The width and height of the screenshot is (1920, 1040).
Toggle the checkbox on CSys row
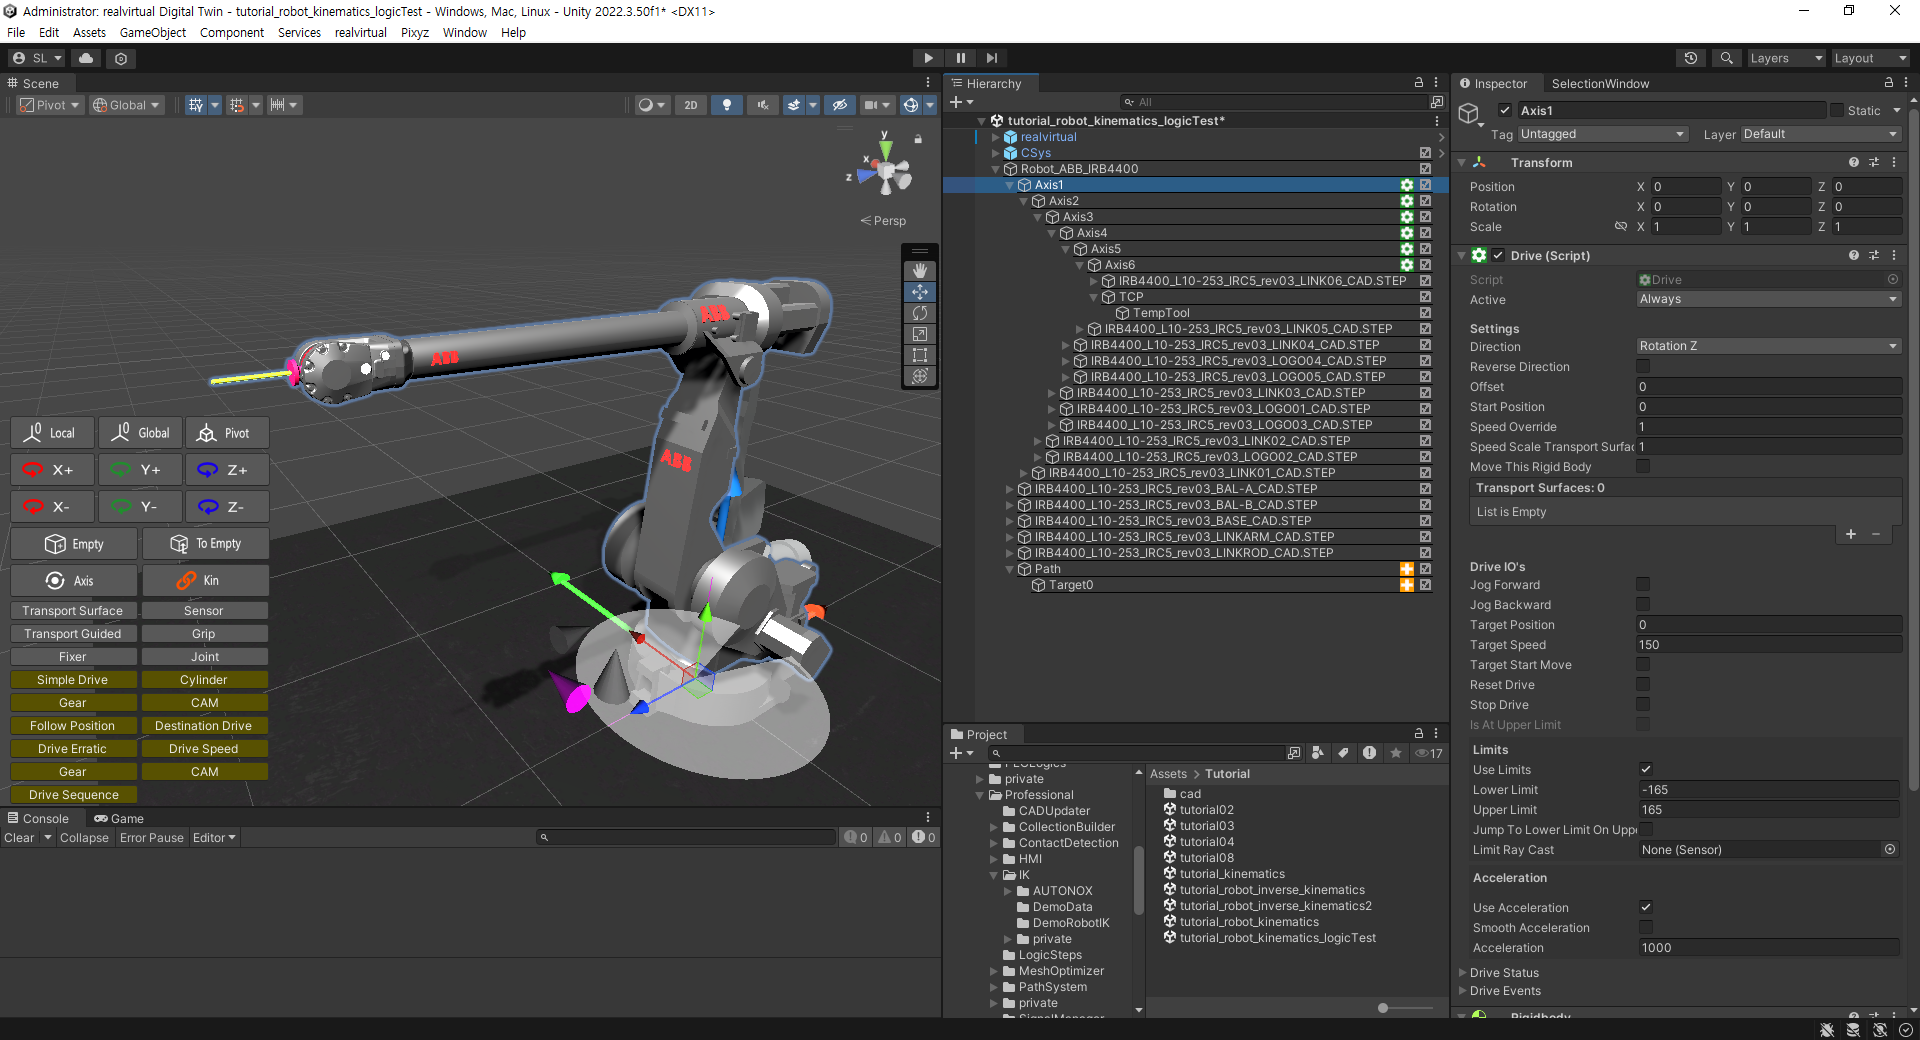(1425, 153)
